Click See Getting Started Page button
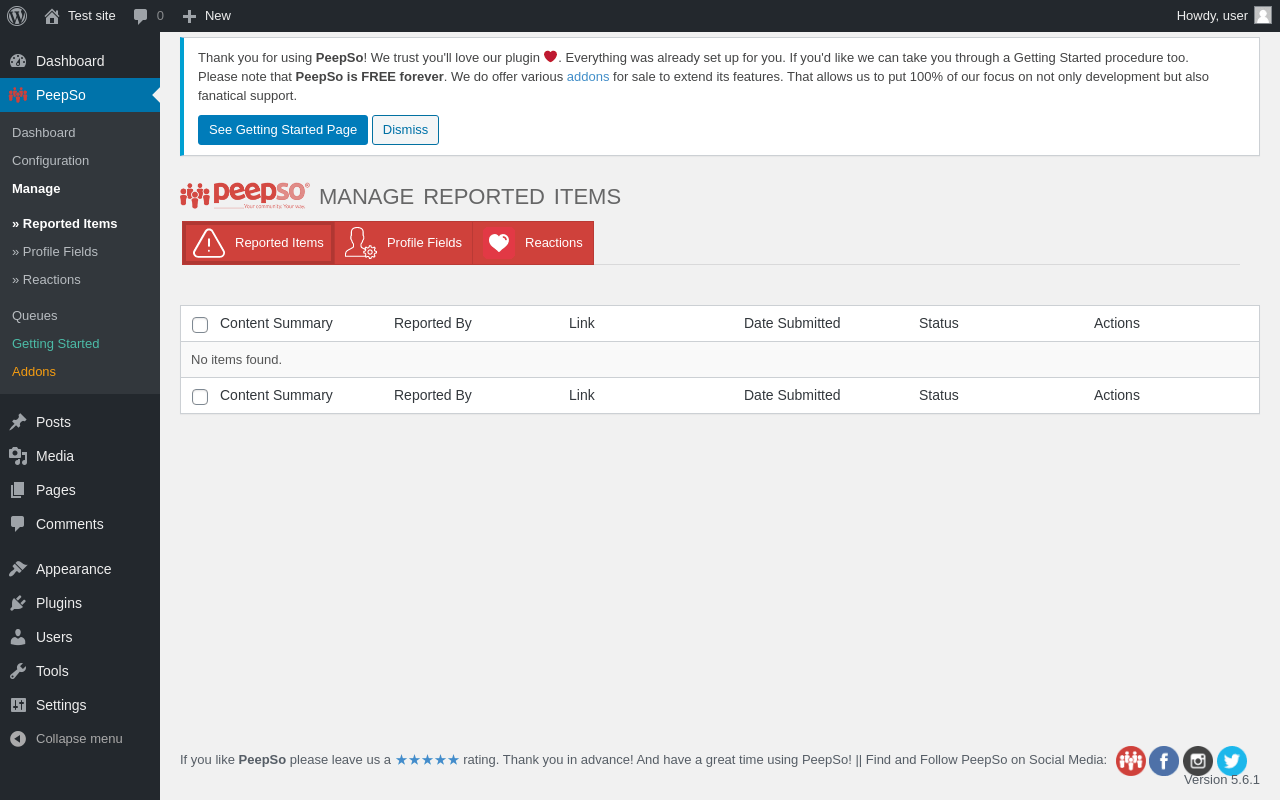Screen dimensions: 1280x800 [283, 130]
